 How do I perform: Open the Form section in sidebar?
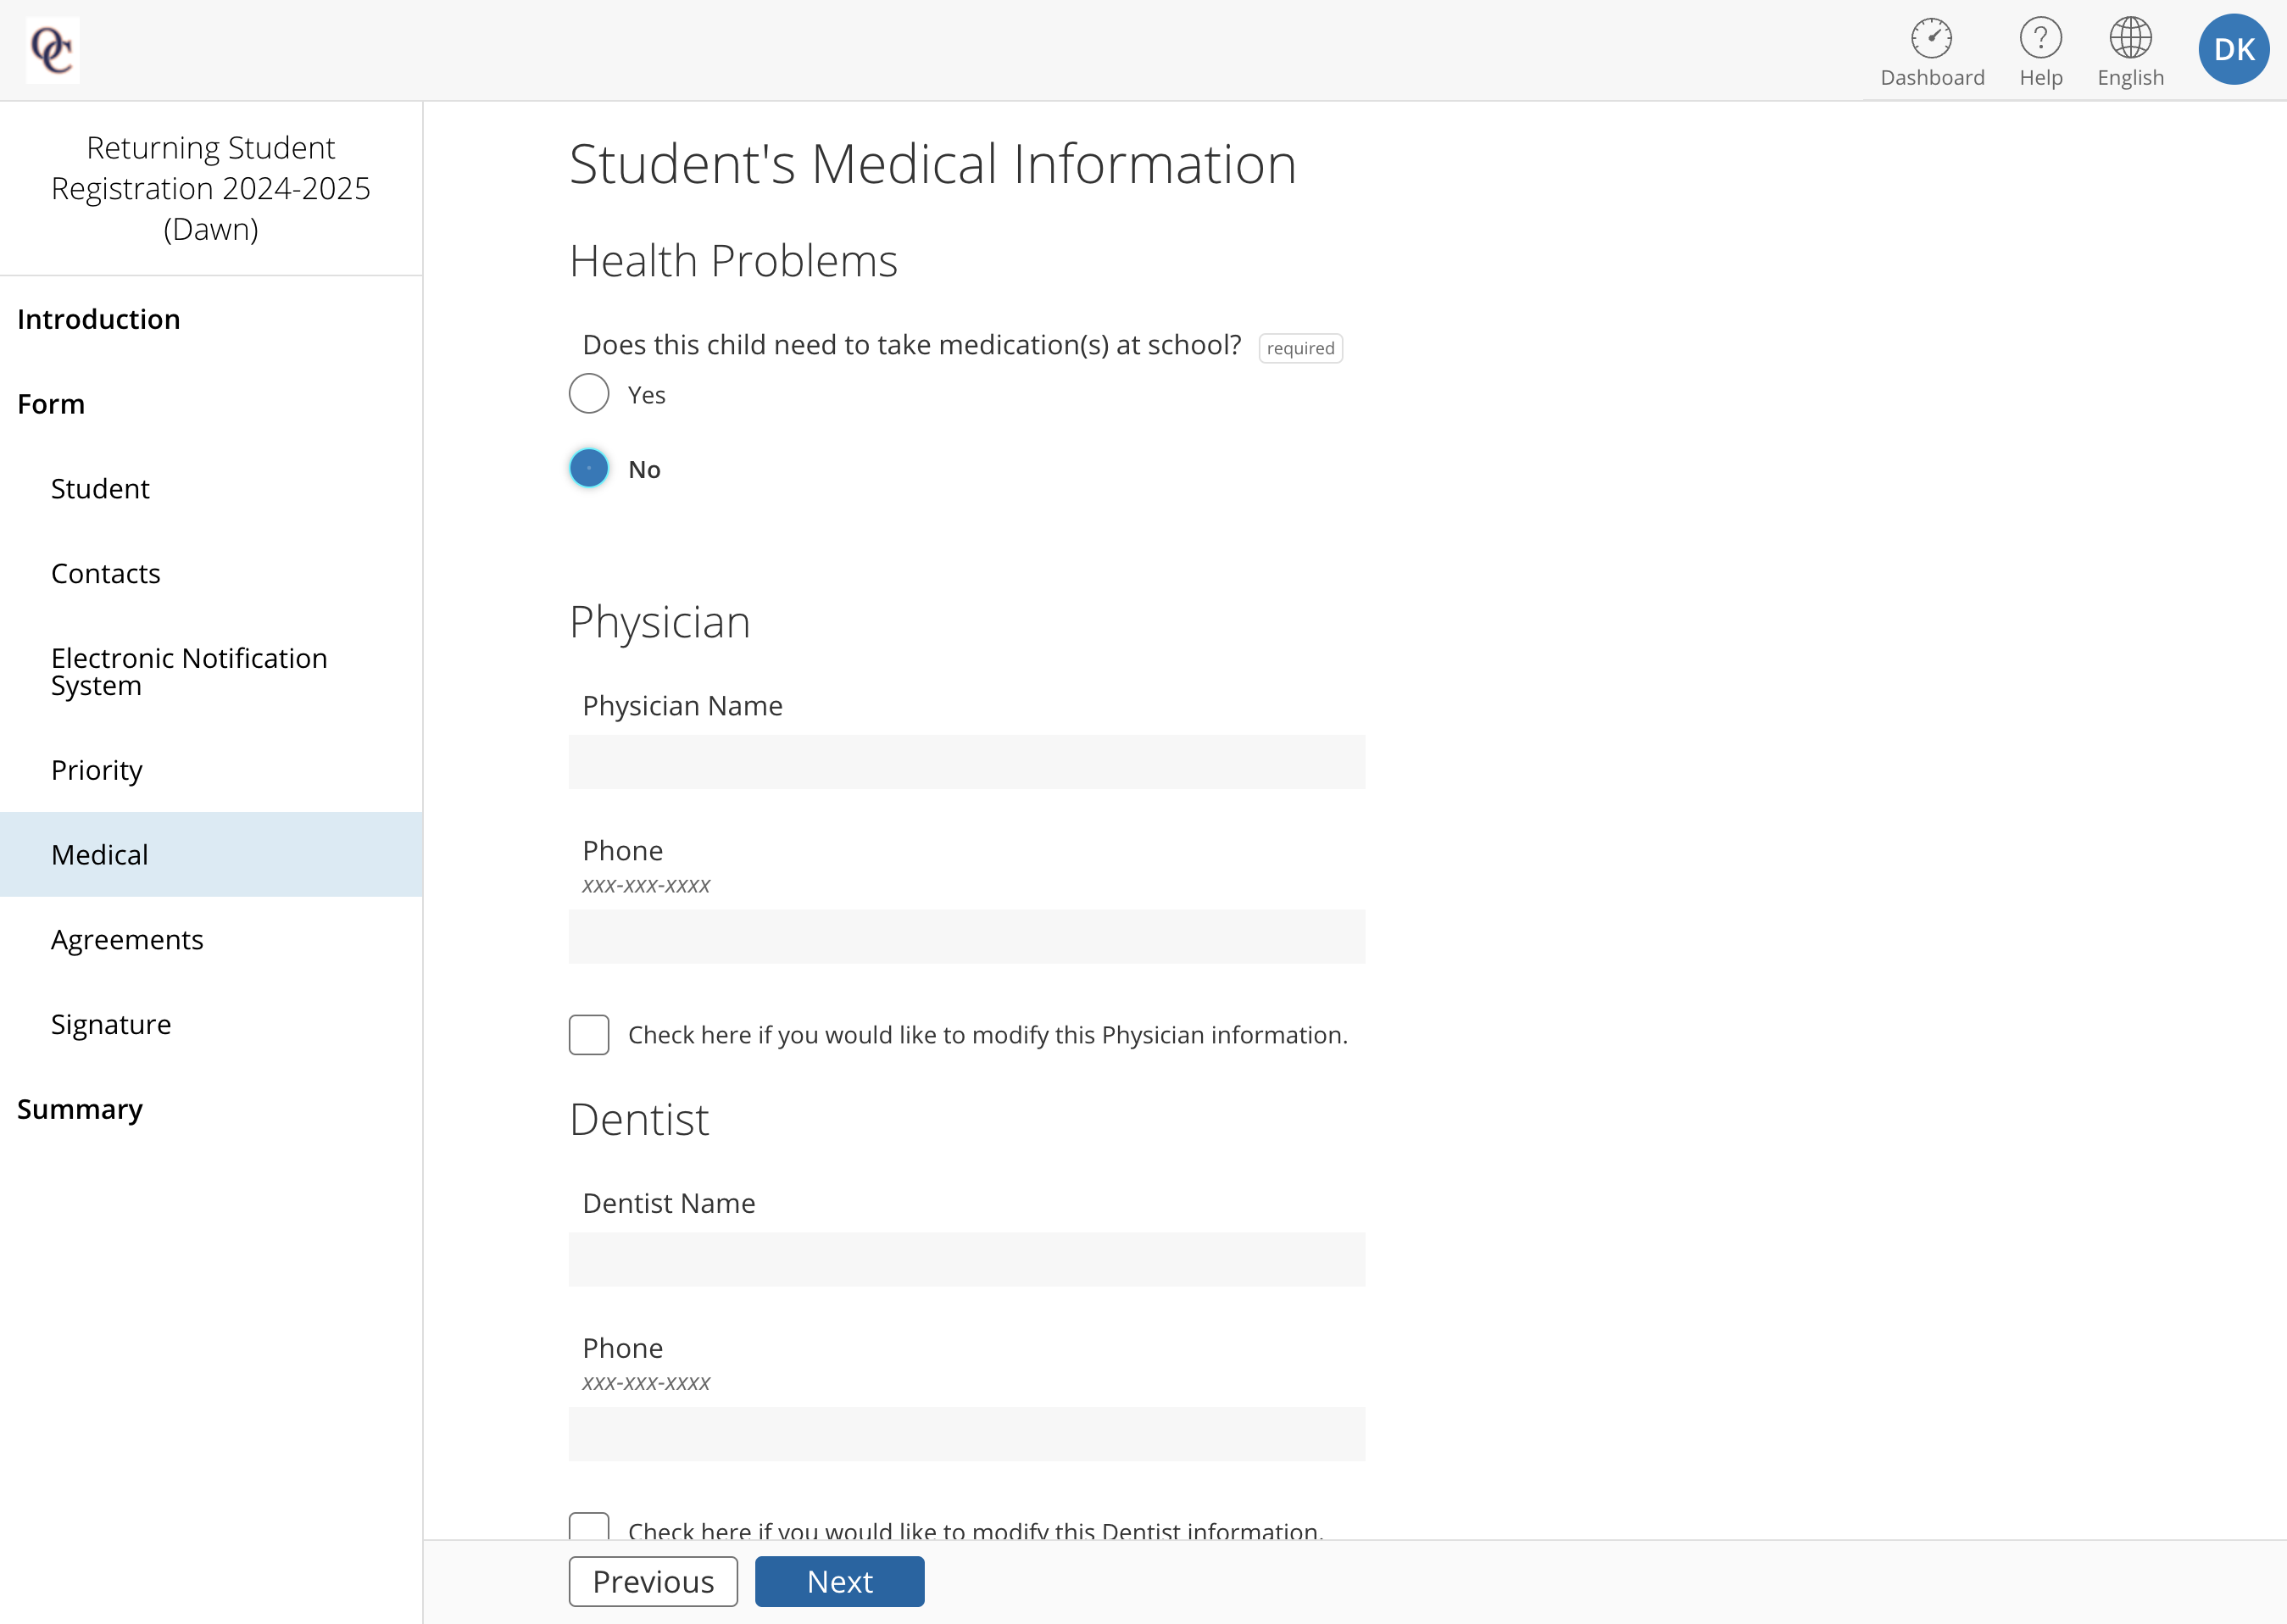pos(51,404)
